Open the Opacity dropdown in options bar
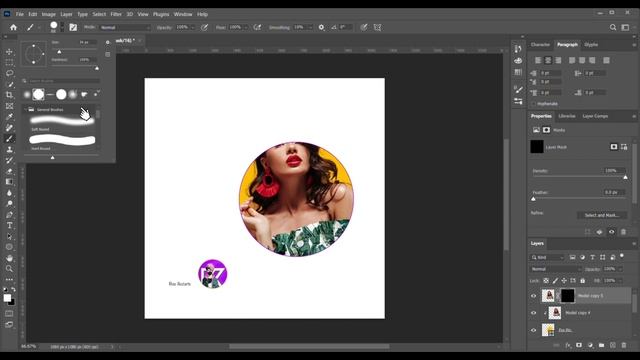Screen dimensions: 640x360 click(x=193, y=27)
